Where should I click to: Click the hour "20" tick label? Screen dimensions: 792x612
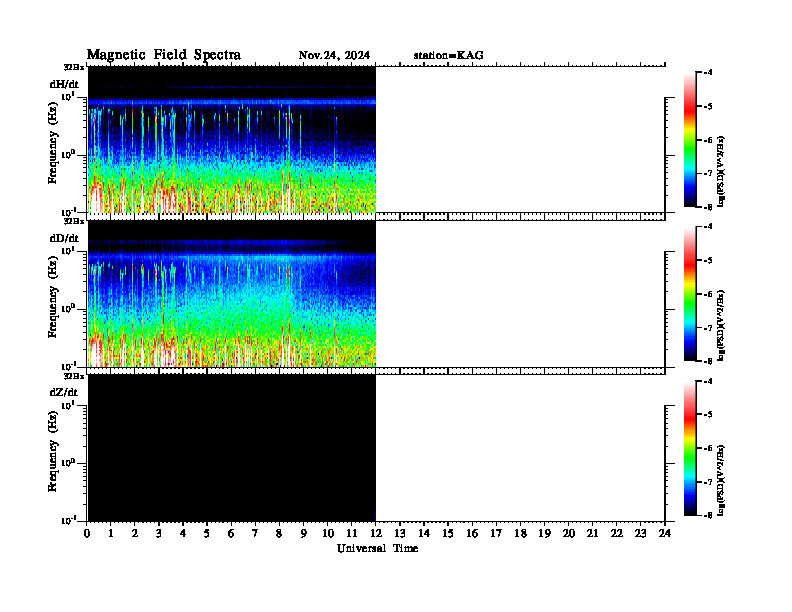tap(569, 533)
